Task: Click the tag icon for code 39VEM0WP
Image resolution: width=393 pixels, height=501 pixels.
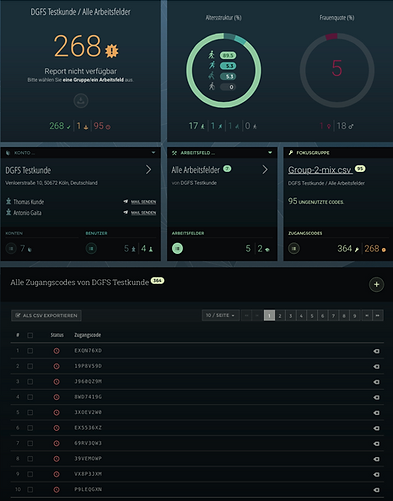Action: pyautogui.click(x=376, y=459)
